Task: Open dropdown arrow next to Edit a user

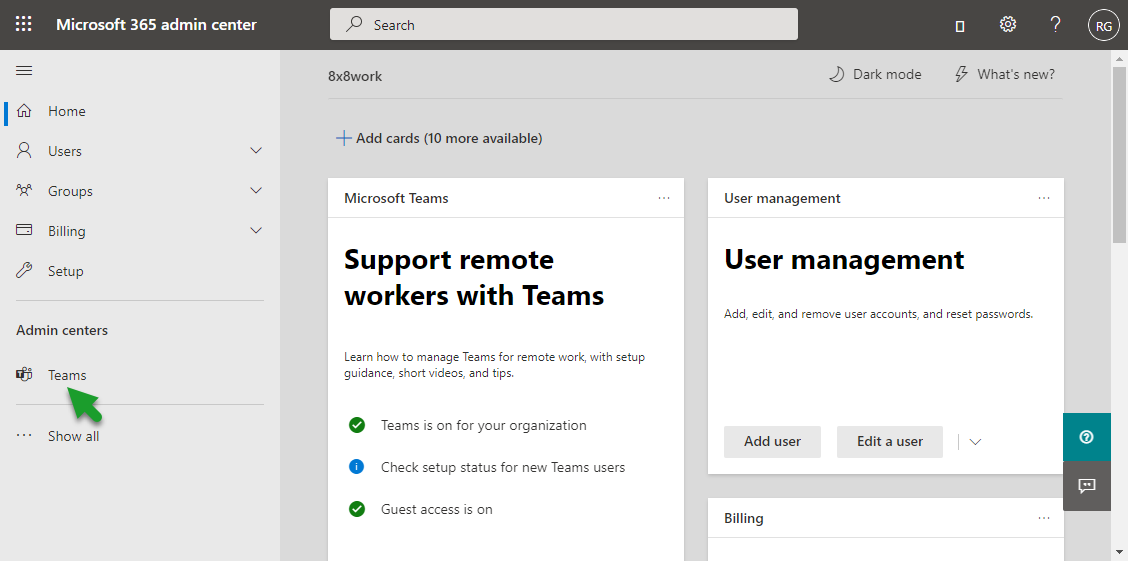Action: (975, 442)
